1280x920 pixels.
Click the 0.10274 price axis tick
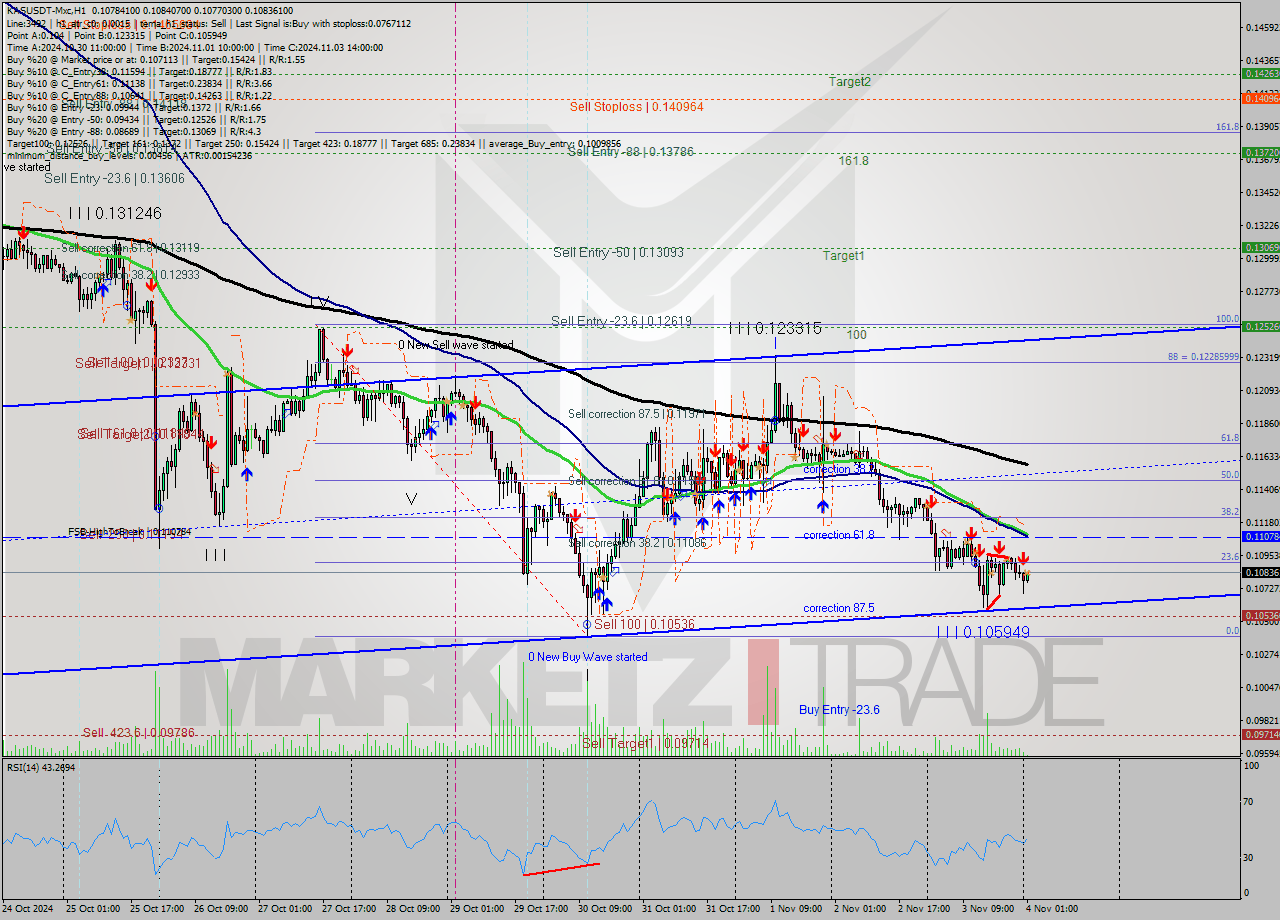pyautogui.click(x=1262, y=654)
